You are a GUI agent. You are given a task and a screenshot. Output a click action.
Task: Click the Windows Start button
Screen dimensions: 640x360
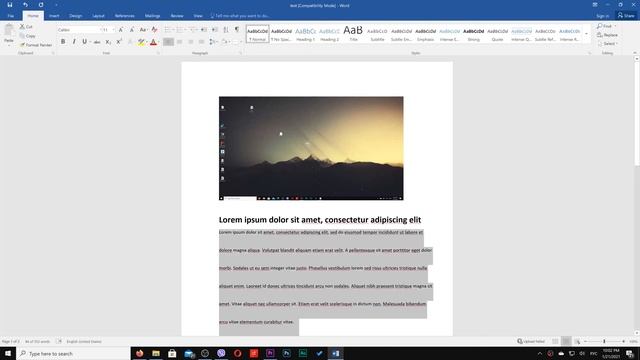coord(8,353)
